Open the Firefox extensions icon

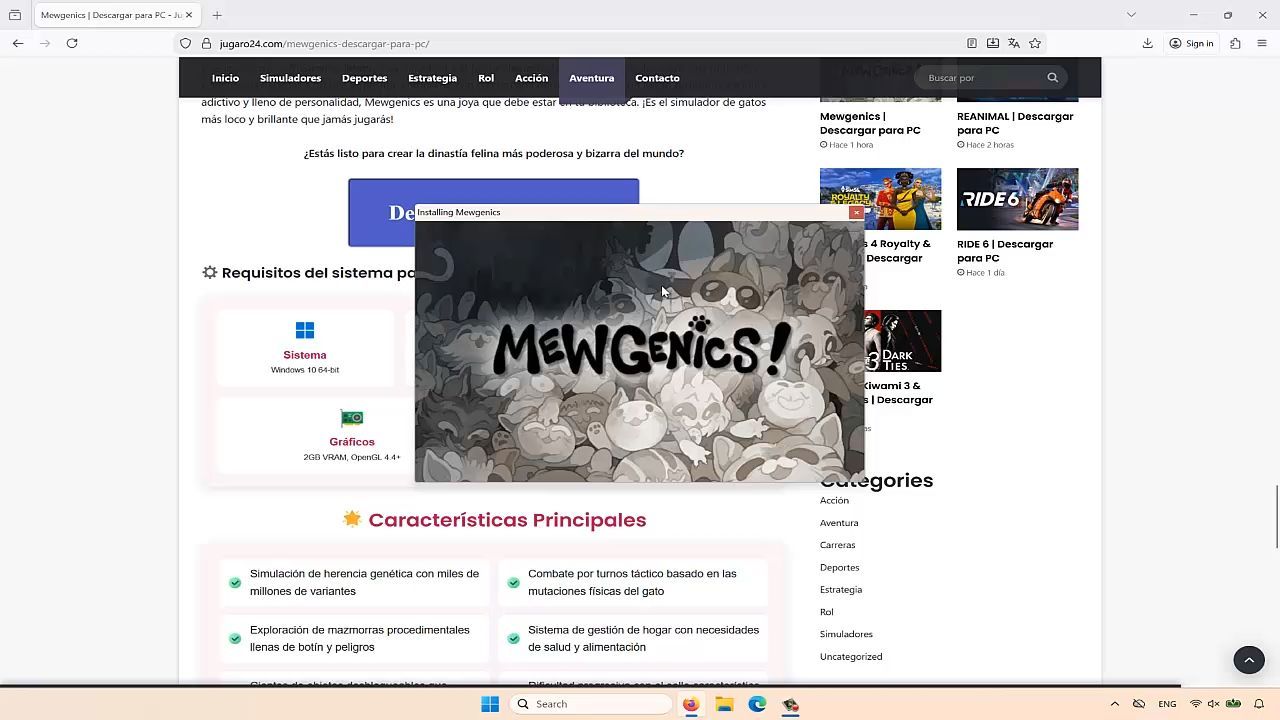coord(1235,43)
